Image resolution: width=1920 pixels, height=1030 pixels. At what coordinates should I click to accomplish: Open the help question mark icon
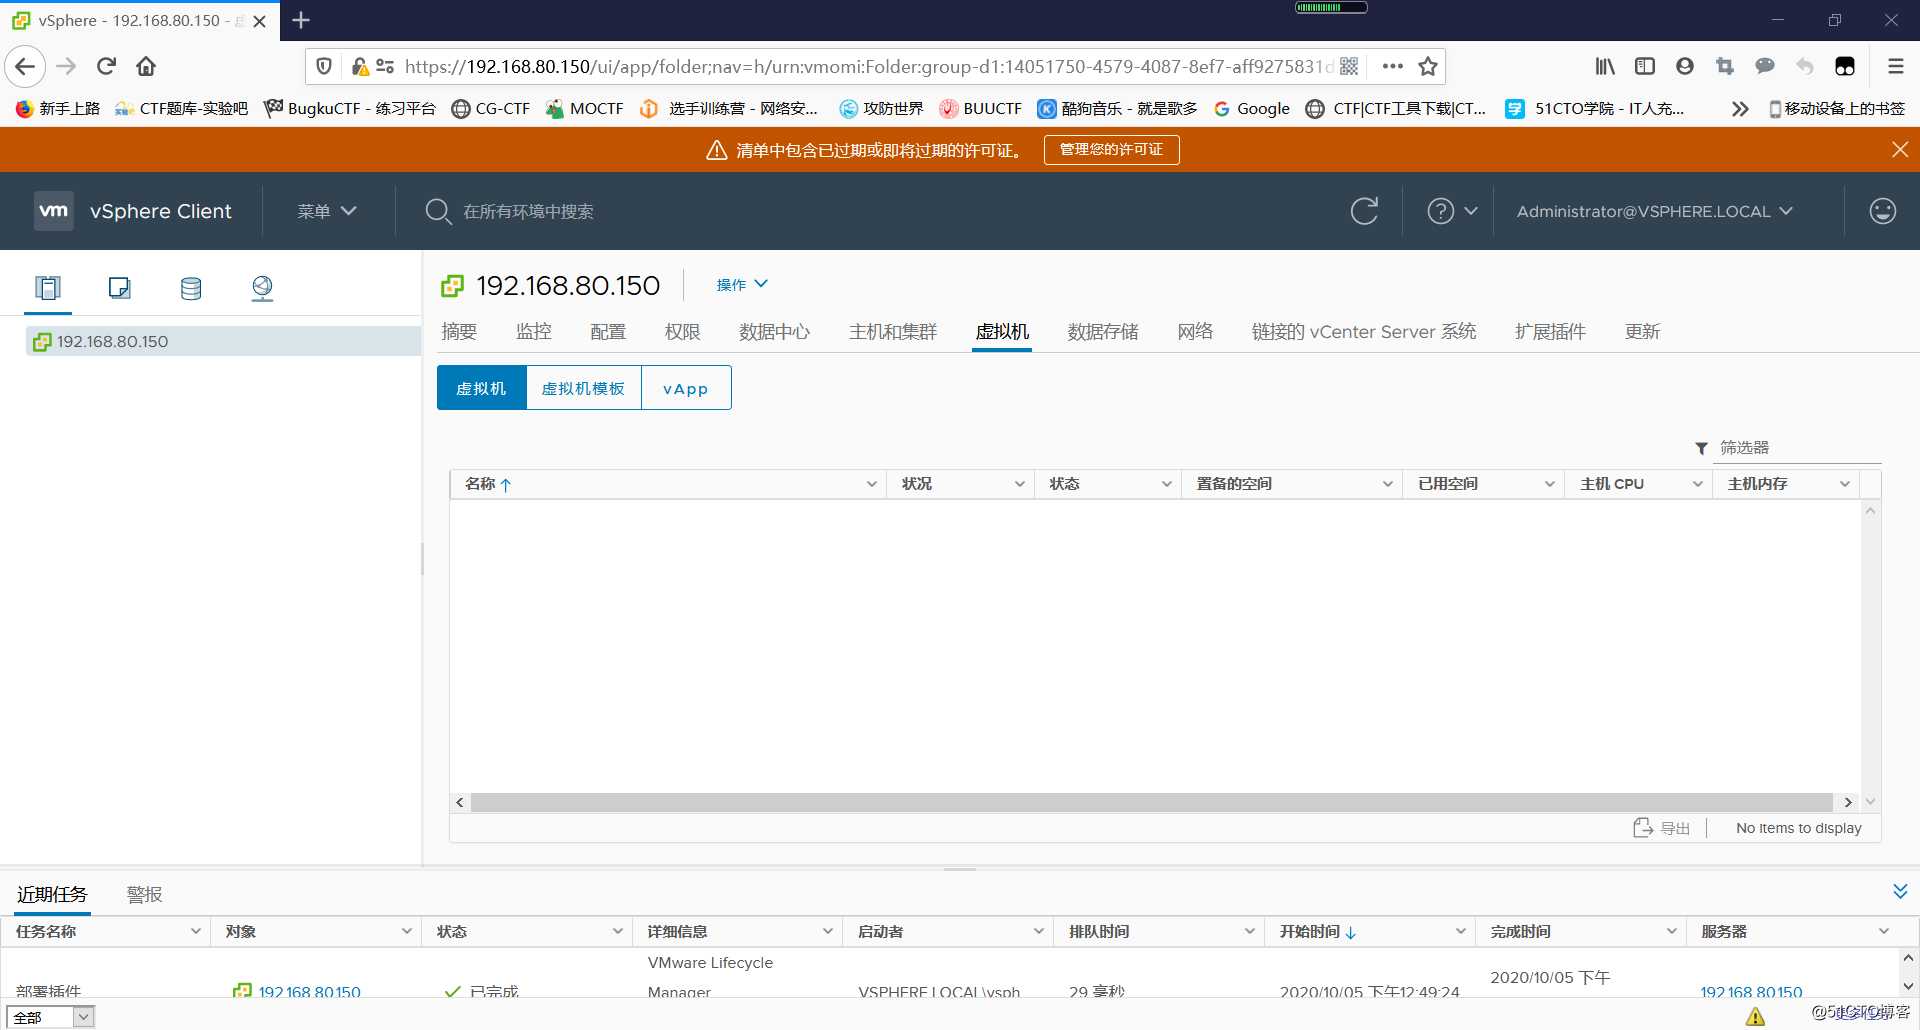(1440, 211)
